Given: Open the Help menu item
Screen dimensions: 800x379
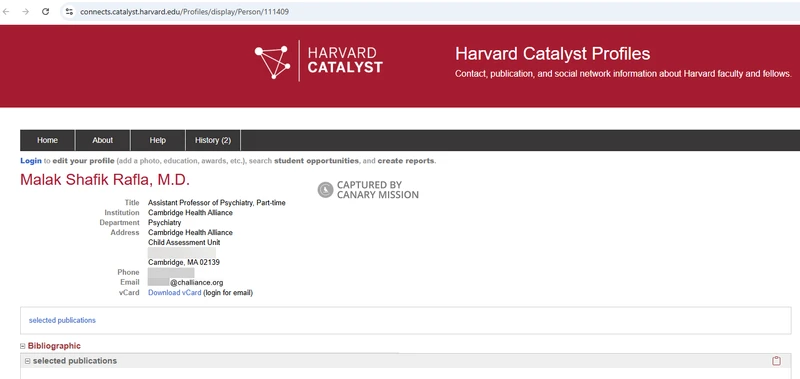Looking at the screenshot, I should point(158,140).
